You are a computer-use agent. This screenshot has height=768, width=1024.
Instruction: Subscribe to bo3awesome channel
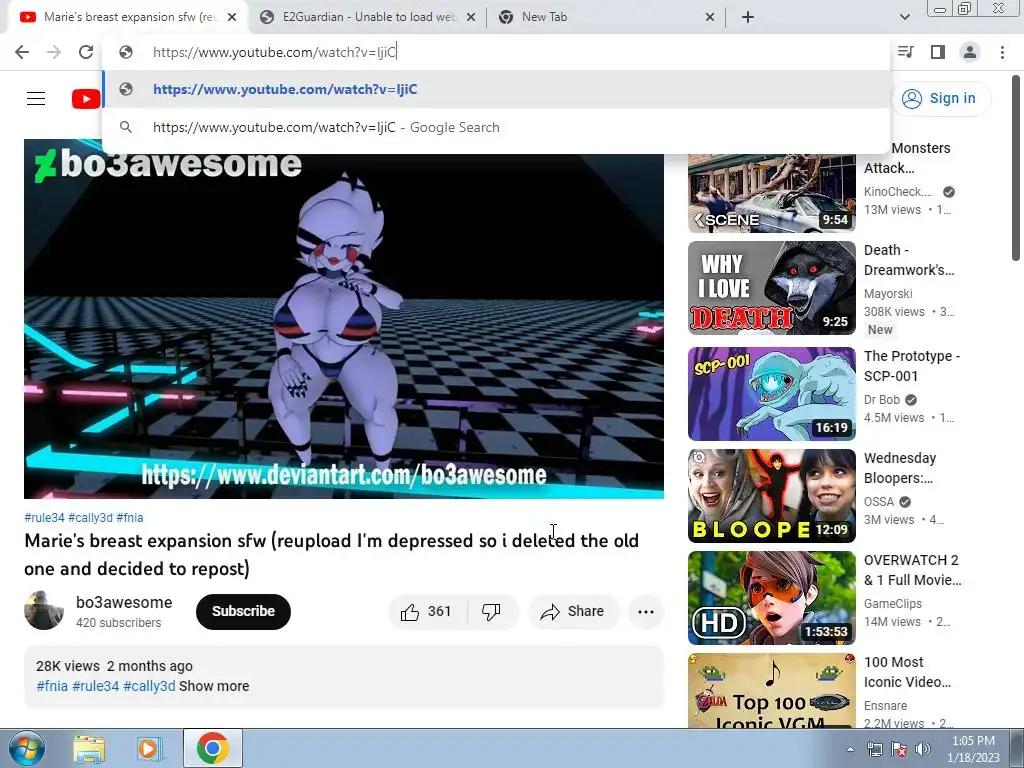(243, 612)
